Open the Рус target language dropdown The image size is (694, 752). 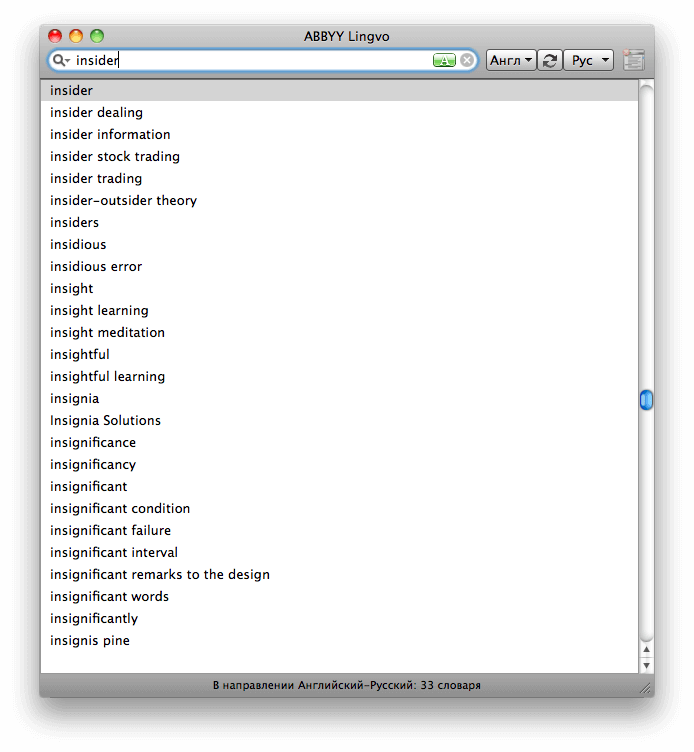[x=588, y=61]
